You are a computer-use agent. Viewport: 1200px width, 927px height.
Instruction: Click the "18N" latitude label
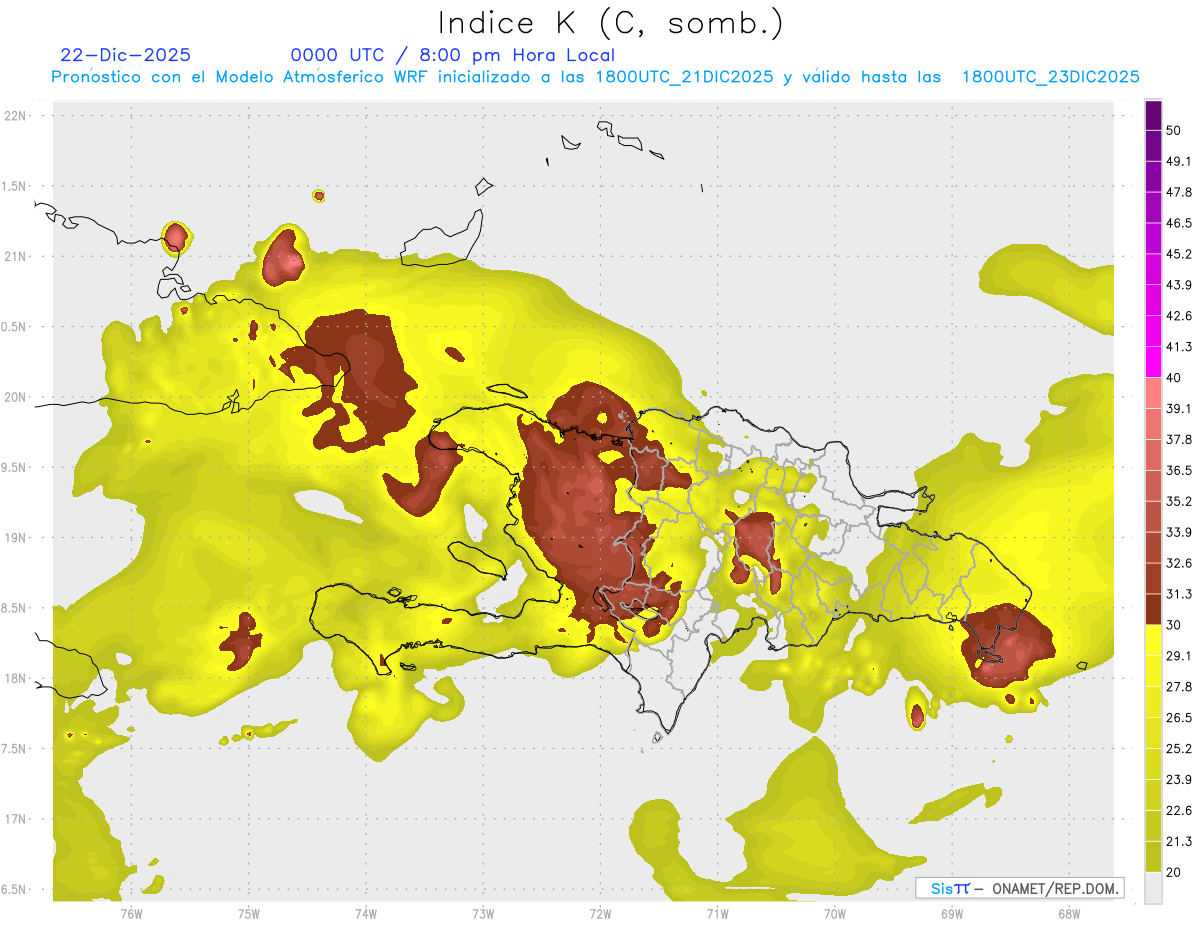pyautogui.click(x=16, y=679)
